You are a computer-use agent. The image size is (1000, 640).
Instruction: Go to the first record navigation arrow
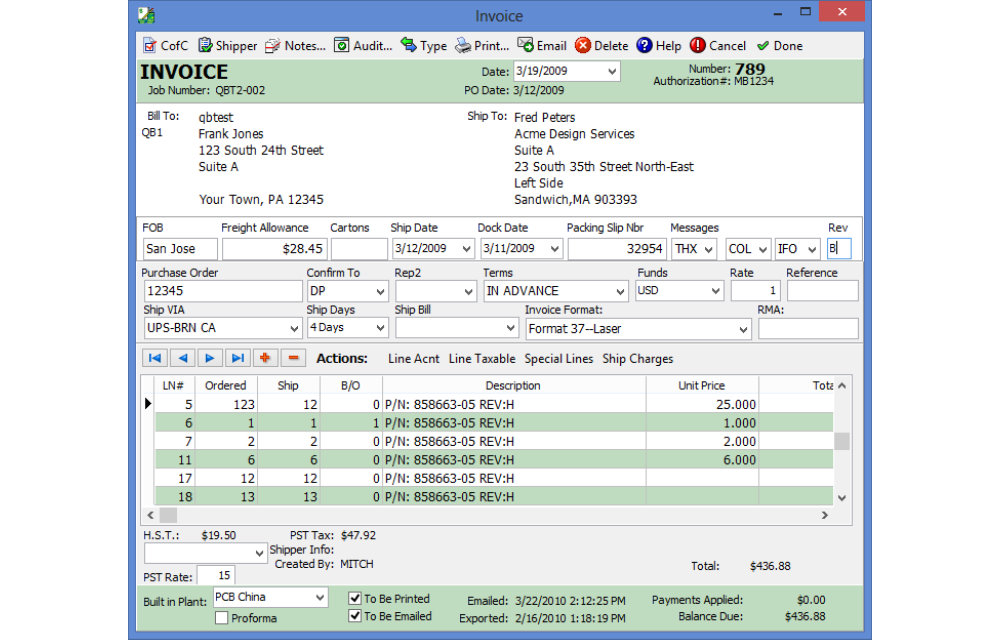pos(155,358)
